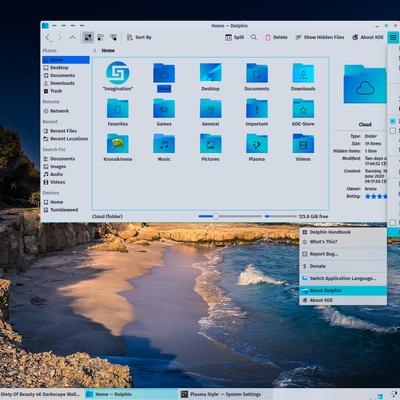Viewport: 400px width, 400px height.
Task: Choose Report Bug... from the menu
Action: (x=343, y=254)
